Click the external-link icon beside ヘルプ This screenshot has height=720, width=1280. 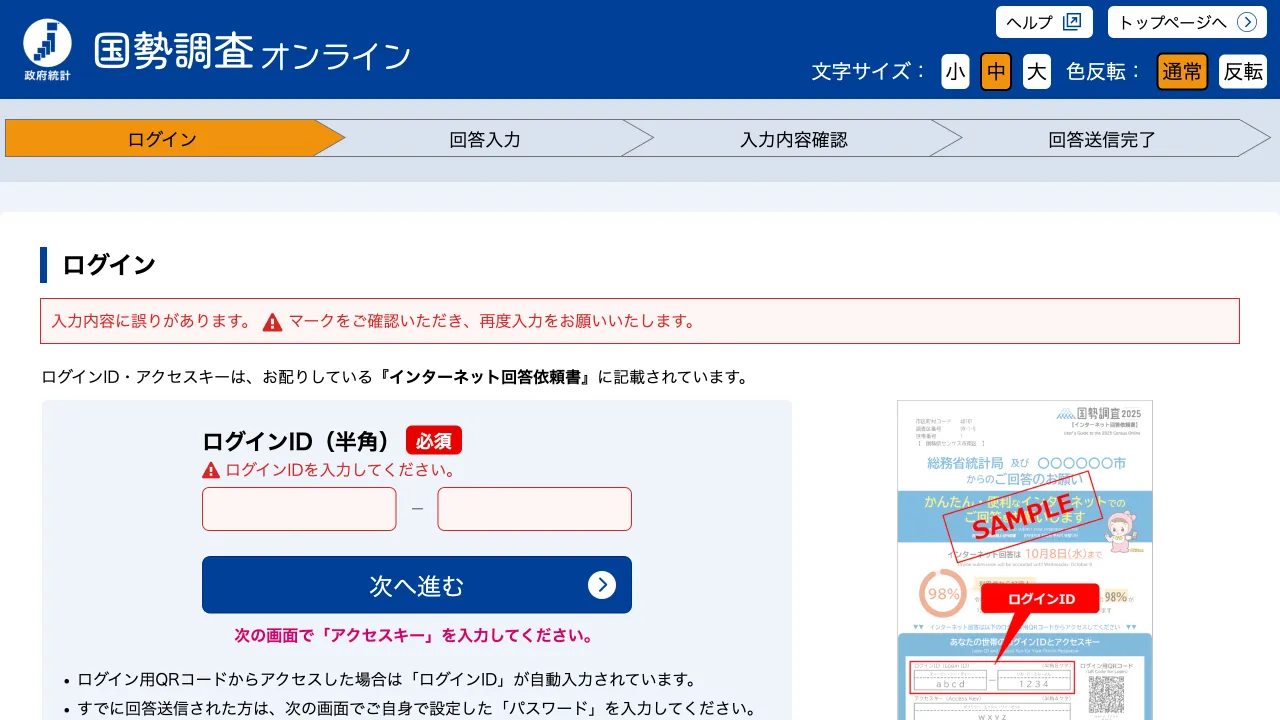click(x=1074, y=21)
